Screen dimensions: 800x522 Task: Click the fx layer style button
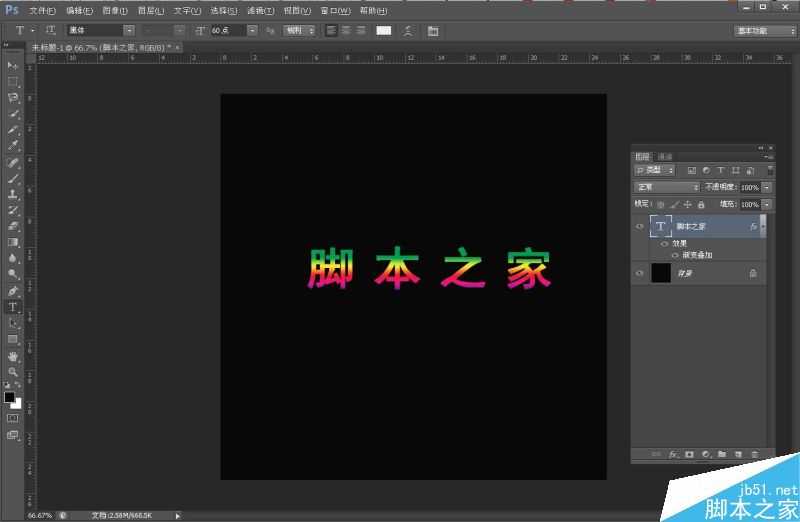pyautogui.click(x=673, y=454)
